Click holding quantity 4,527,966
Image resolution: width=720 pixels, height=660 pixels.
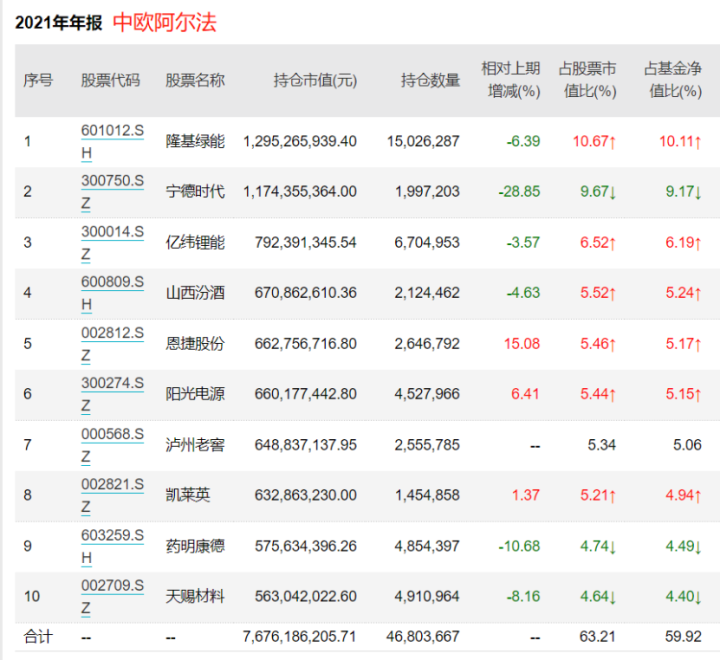point(428,394)
